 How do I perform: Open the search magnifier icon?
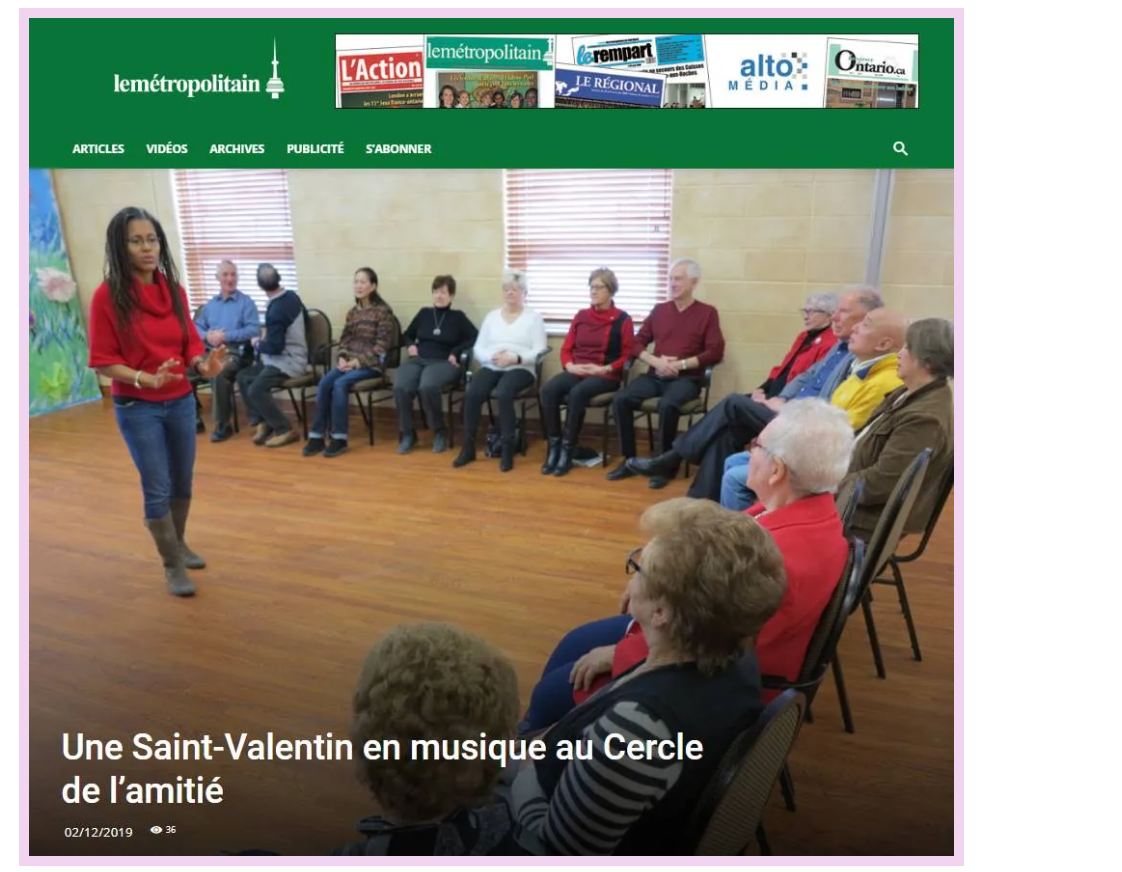(x=900, y=148)
